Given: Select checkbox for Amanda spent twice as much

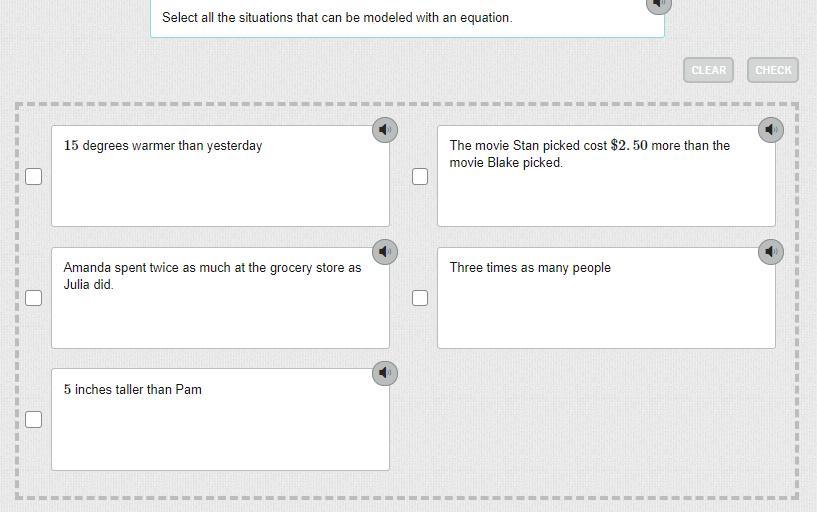Looking at the screenshot, I should coord(34,298).
